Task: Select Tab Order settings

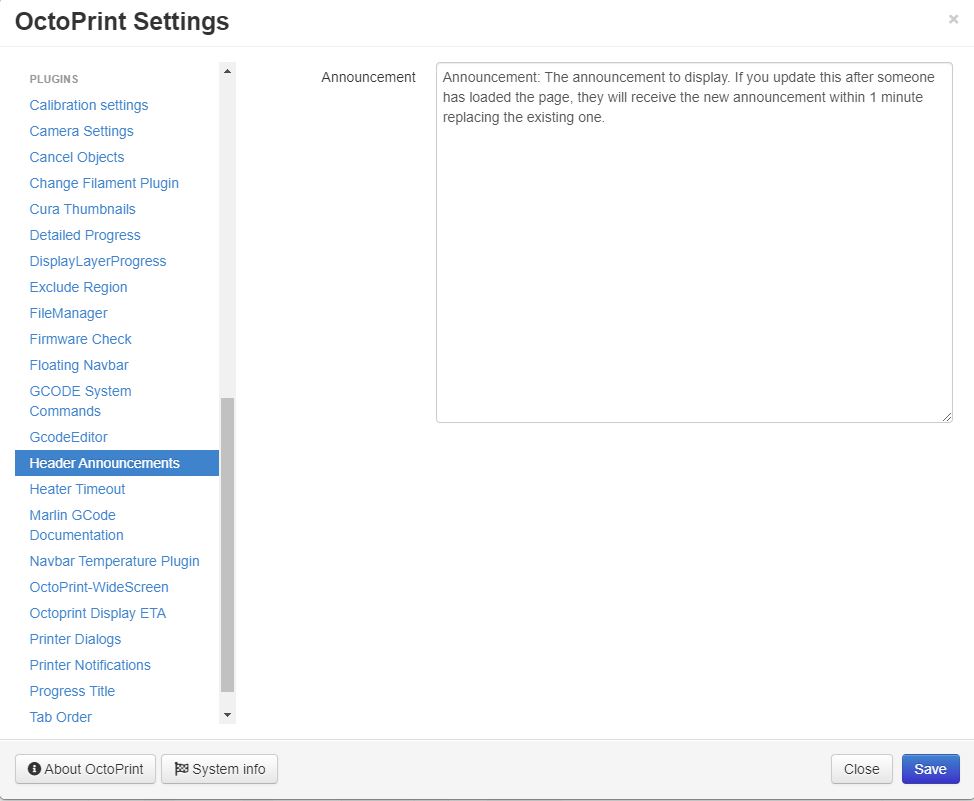Action: point(60,718)
